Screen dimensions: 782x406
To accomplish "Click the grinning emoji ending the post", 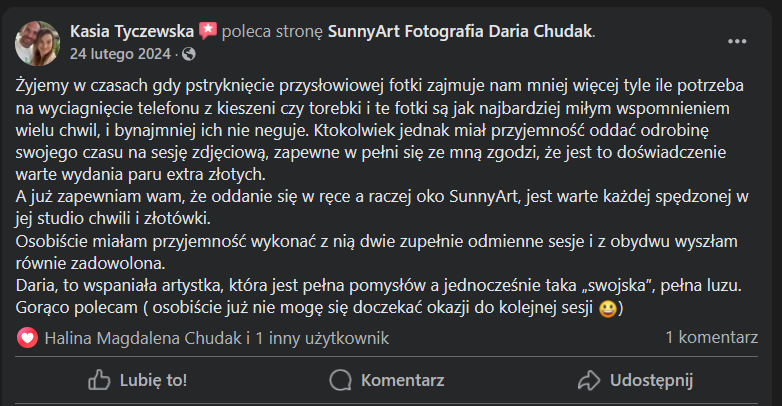I will pos(606,309).
